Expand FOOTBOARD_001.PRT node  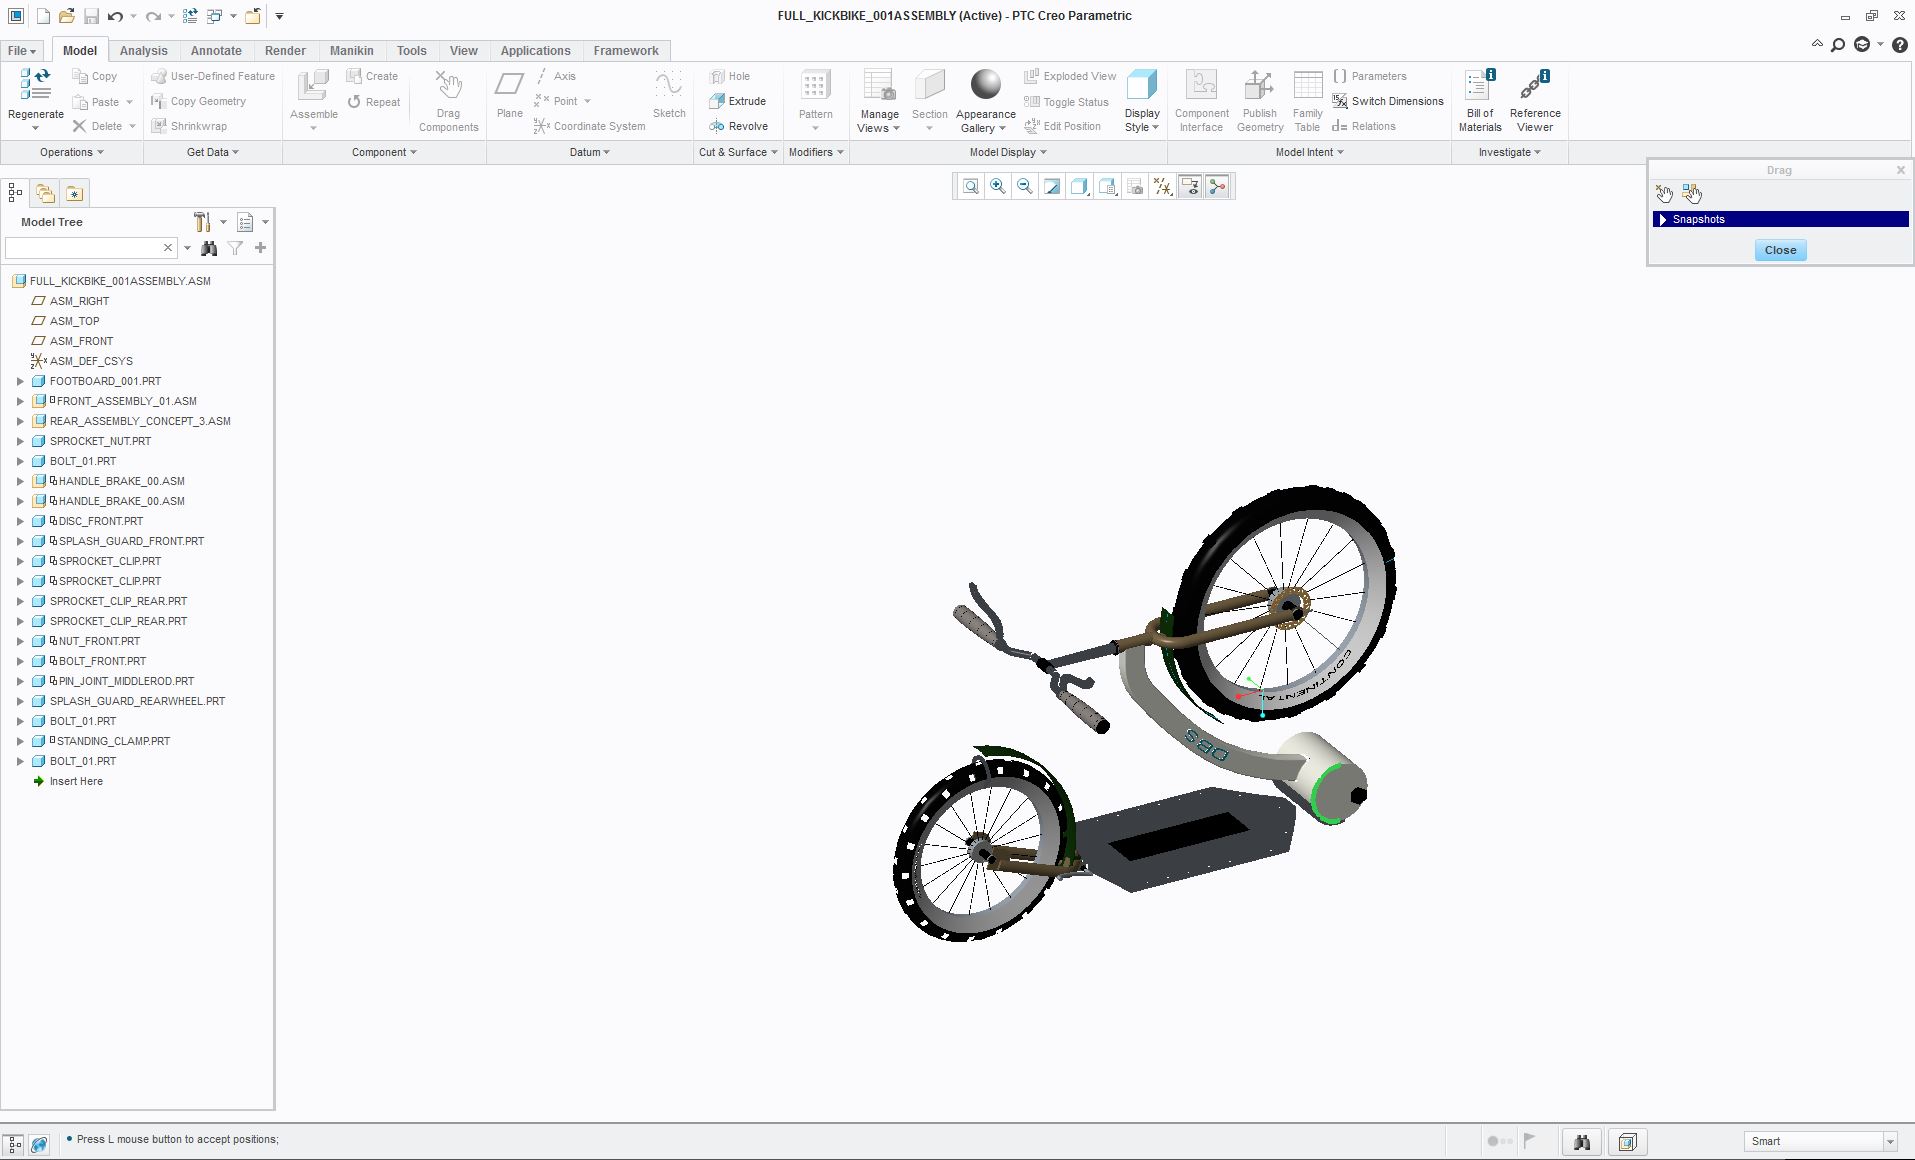tap(20, 381)
